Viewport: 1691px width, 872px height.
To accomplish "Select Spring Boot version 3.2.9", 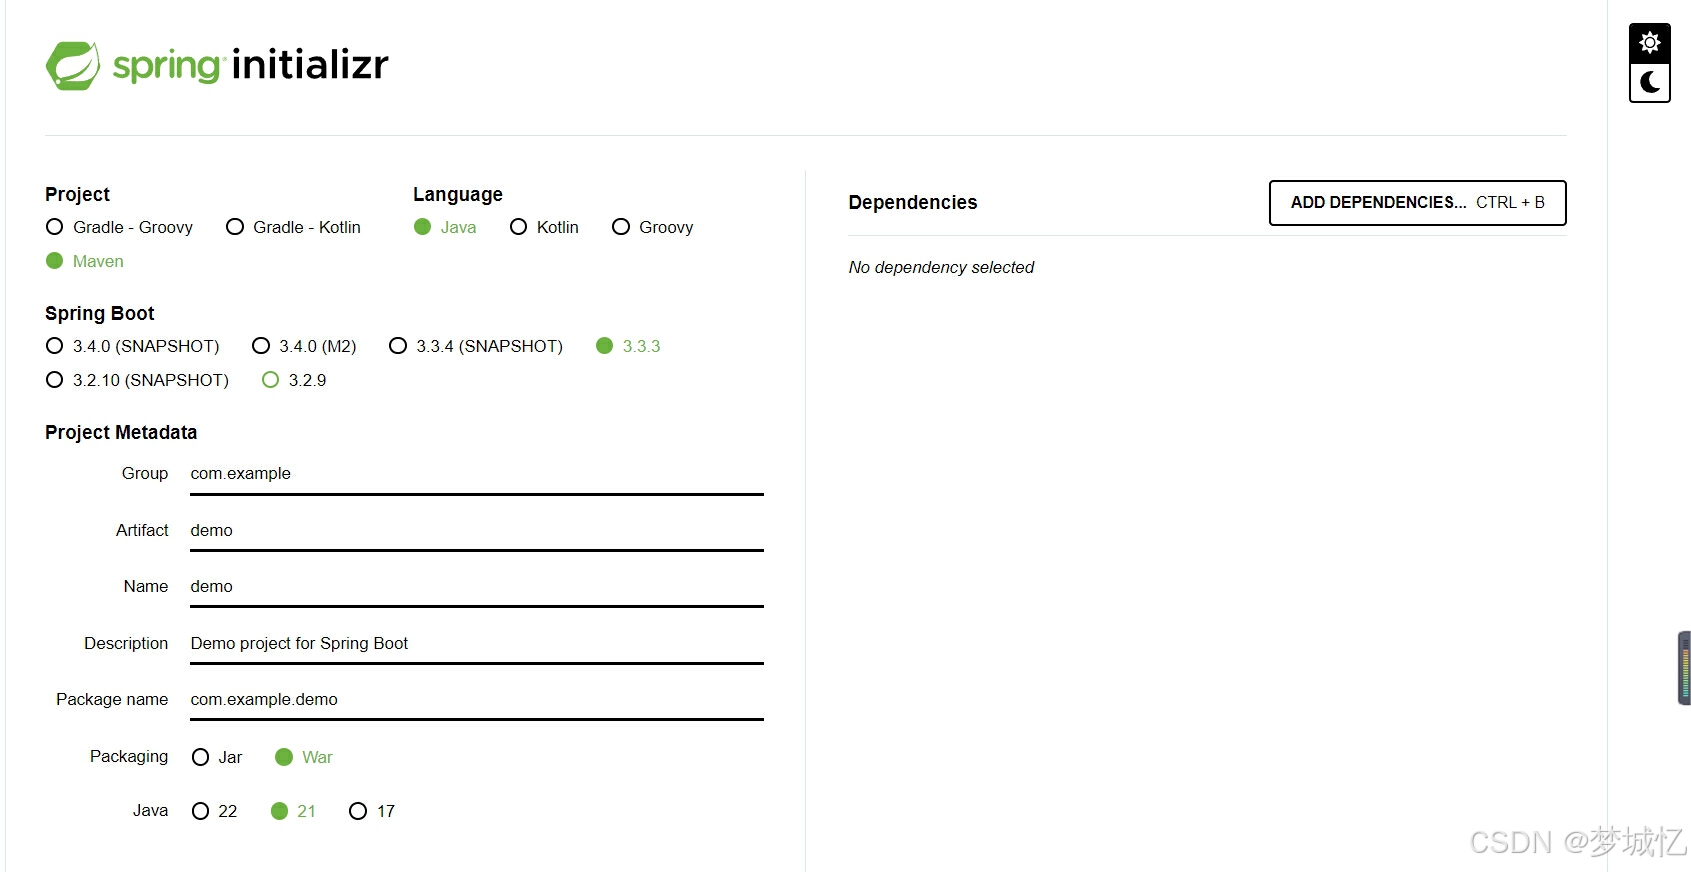I will pyautogui.click(x=294, y=380).
